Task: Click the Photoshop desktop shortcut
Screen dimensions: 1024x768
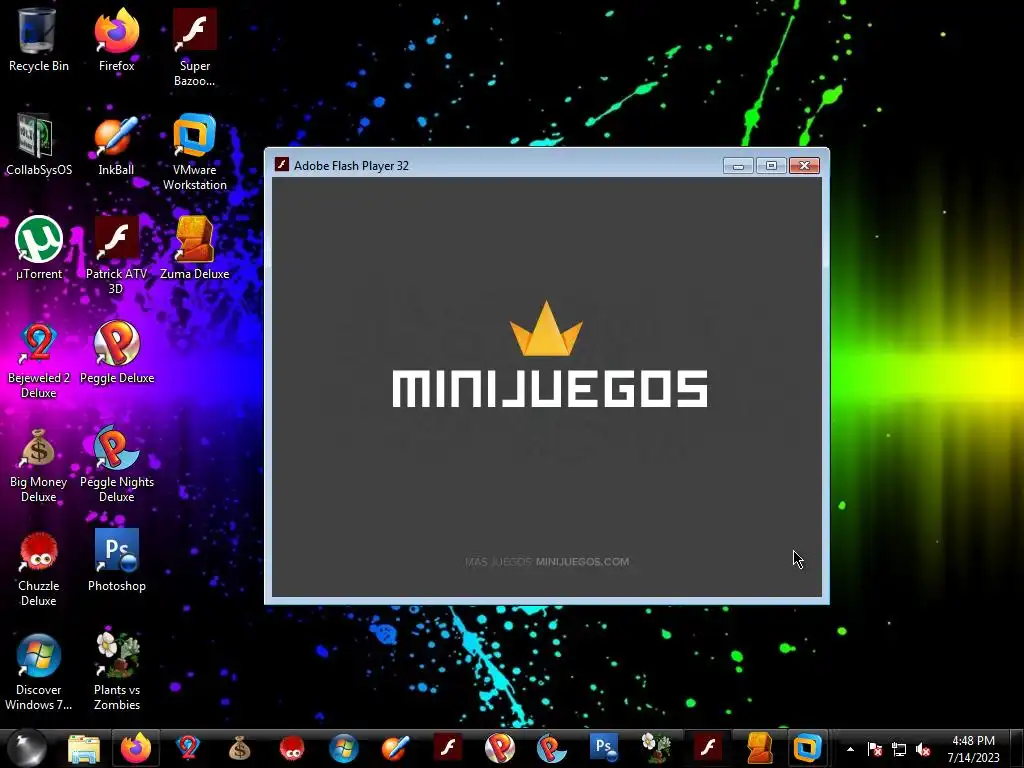Action: click(x=116, y=560)
